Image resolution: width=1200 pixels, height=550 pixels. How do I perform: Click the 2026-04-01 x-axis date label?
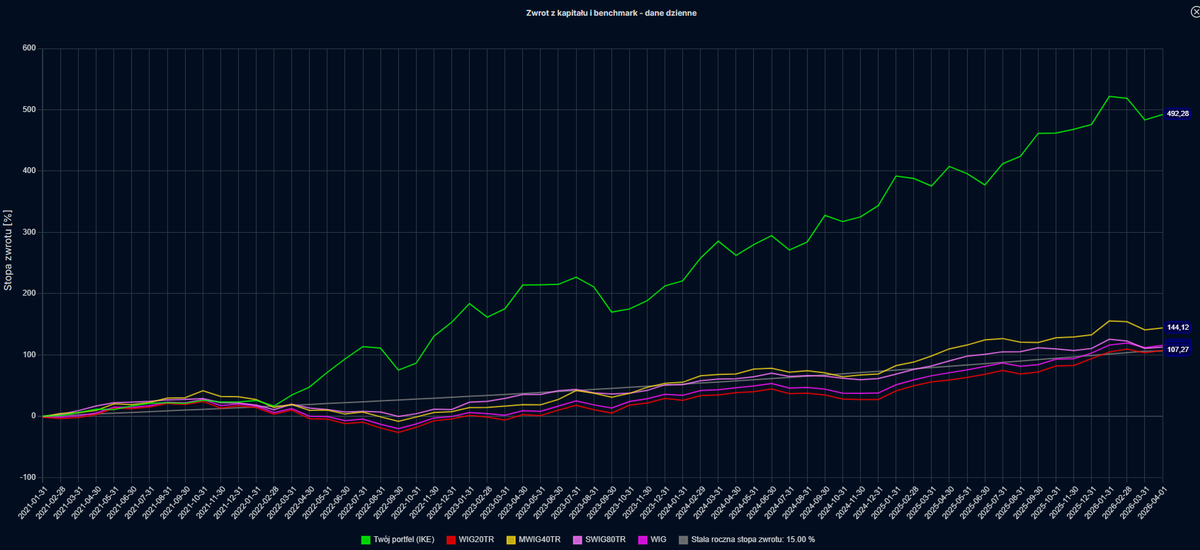point(1151,502)
